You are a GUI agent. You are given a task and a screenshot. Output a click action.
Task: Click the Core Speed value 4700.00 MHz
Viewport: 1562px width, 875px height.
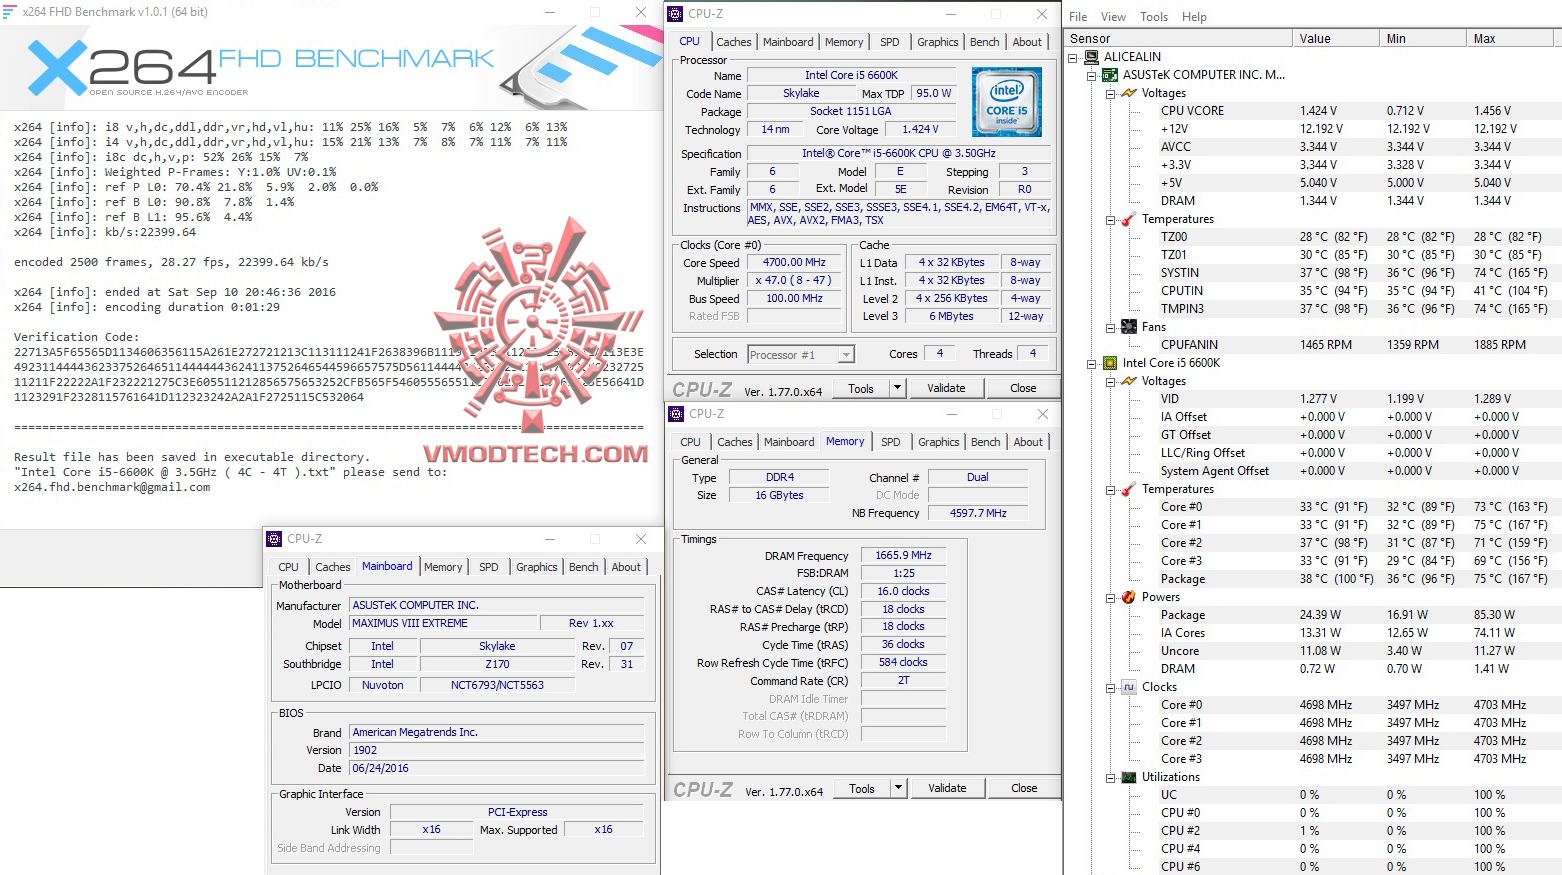[794, 262]
